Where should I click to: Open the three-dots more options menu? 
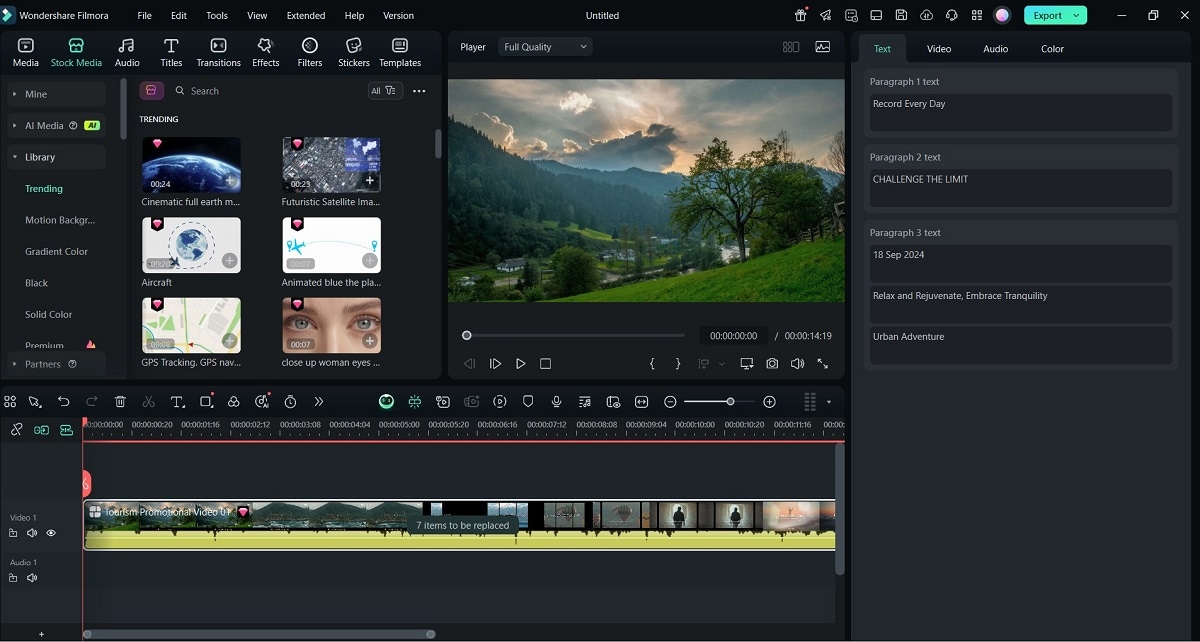pos(419,91)
